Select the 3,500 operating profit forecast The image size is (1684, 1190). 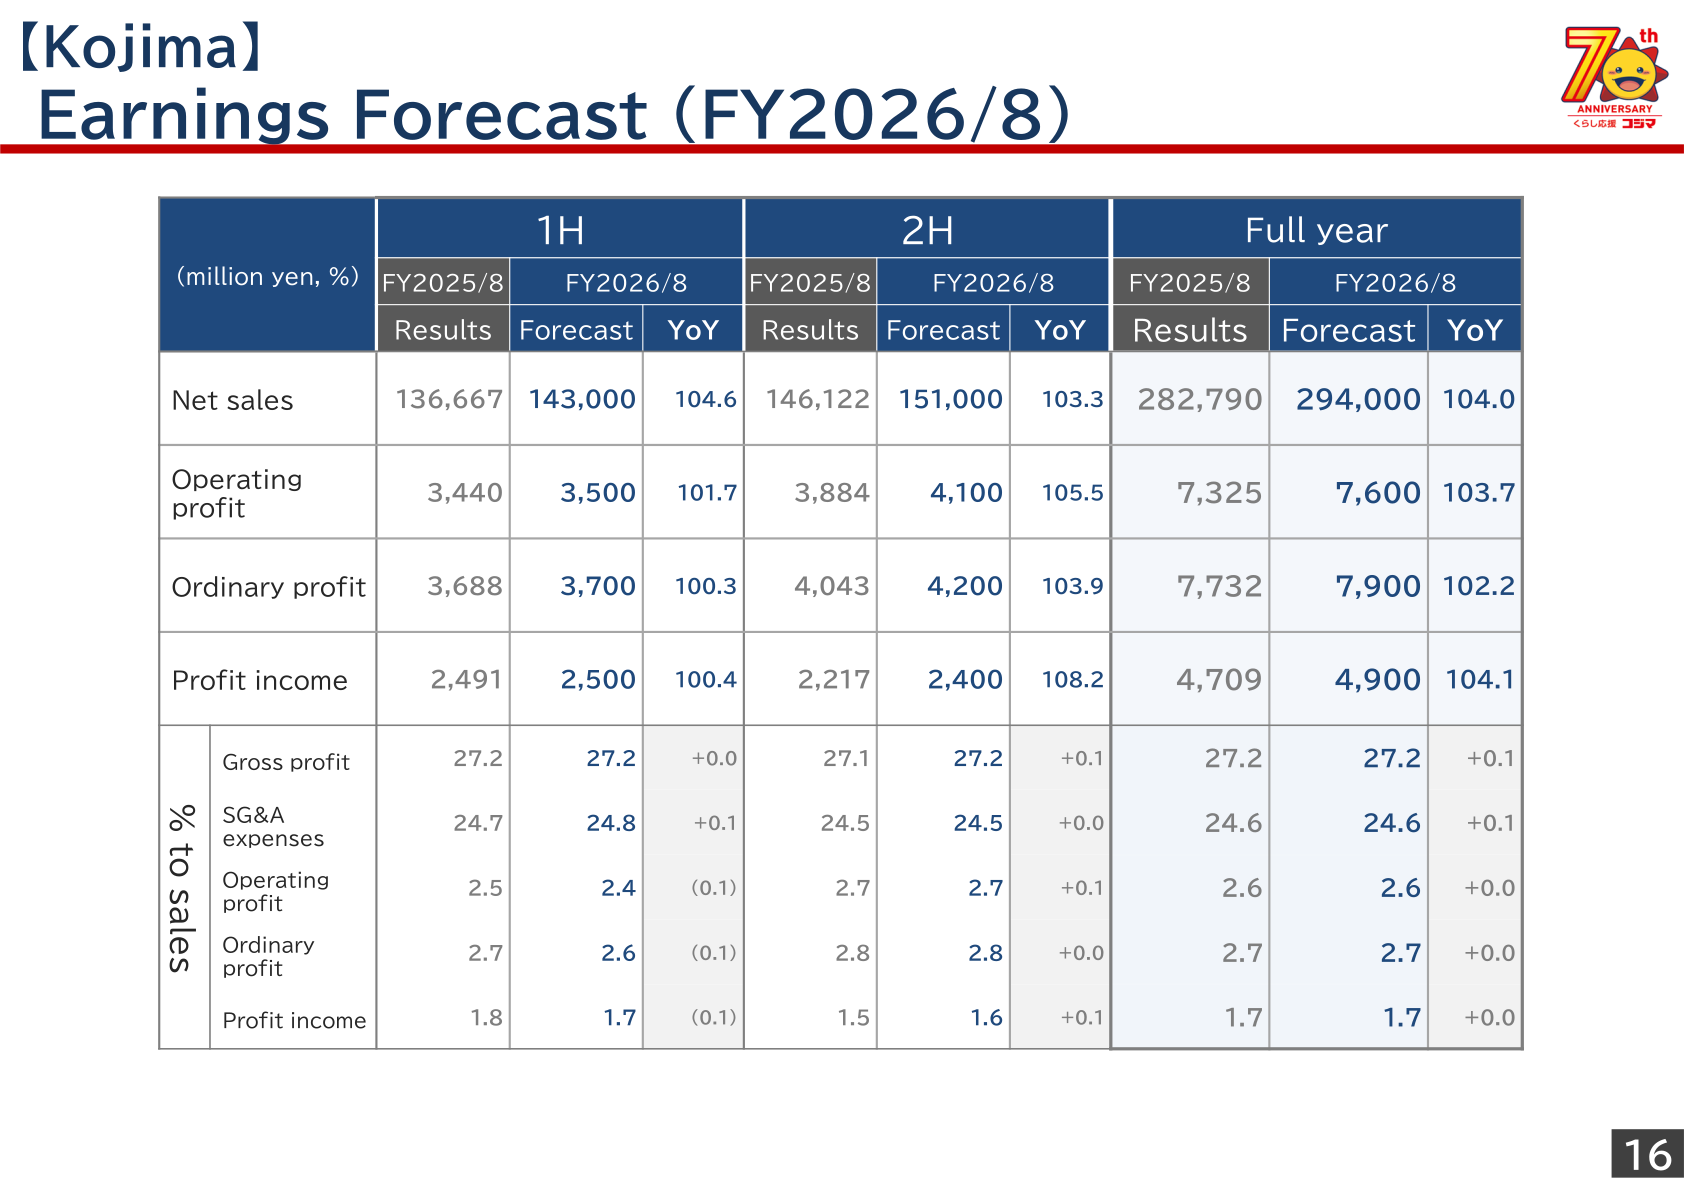click(x=598, y=492)
